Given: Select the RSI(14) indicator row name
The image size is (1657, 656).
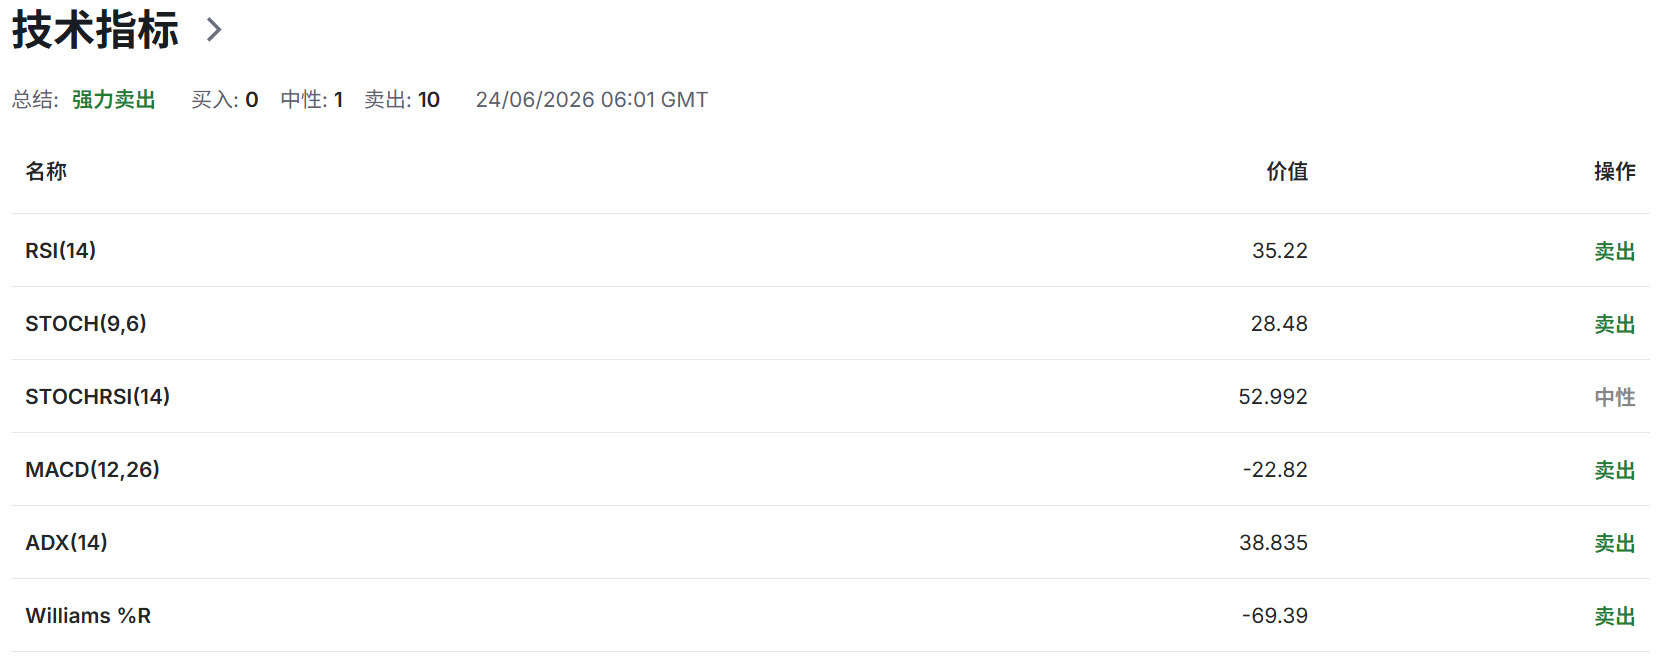Looking at the screenshot, I should (x=61, y=251).
